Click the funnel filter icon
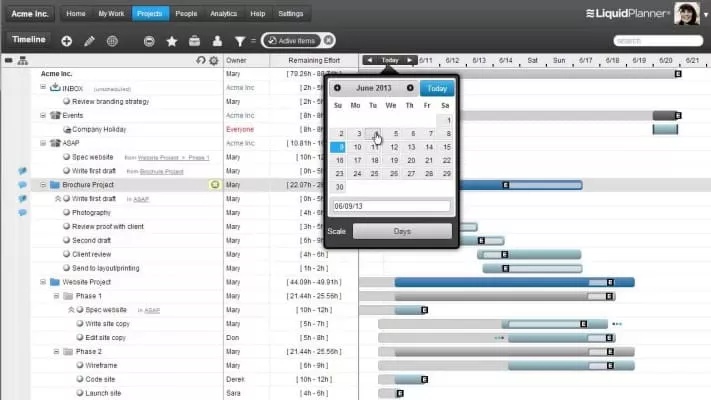Image resolution: width=711 pixels, height=400 pixels. click(x=239, y=41)
